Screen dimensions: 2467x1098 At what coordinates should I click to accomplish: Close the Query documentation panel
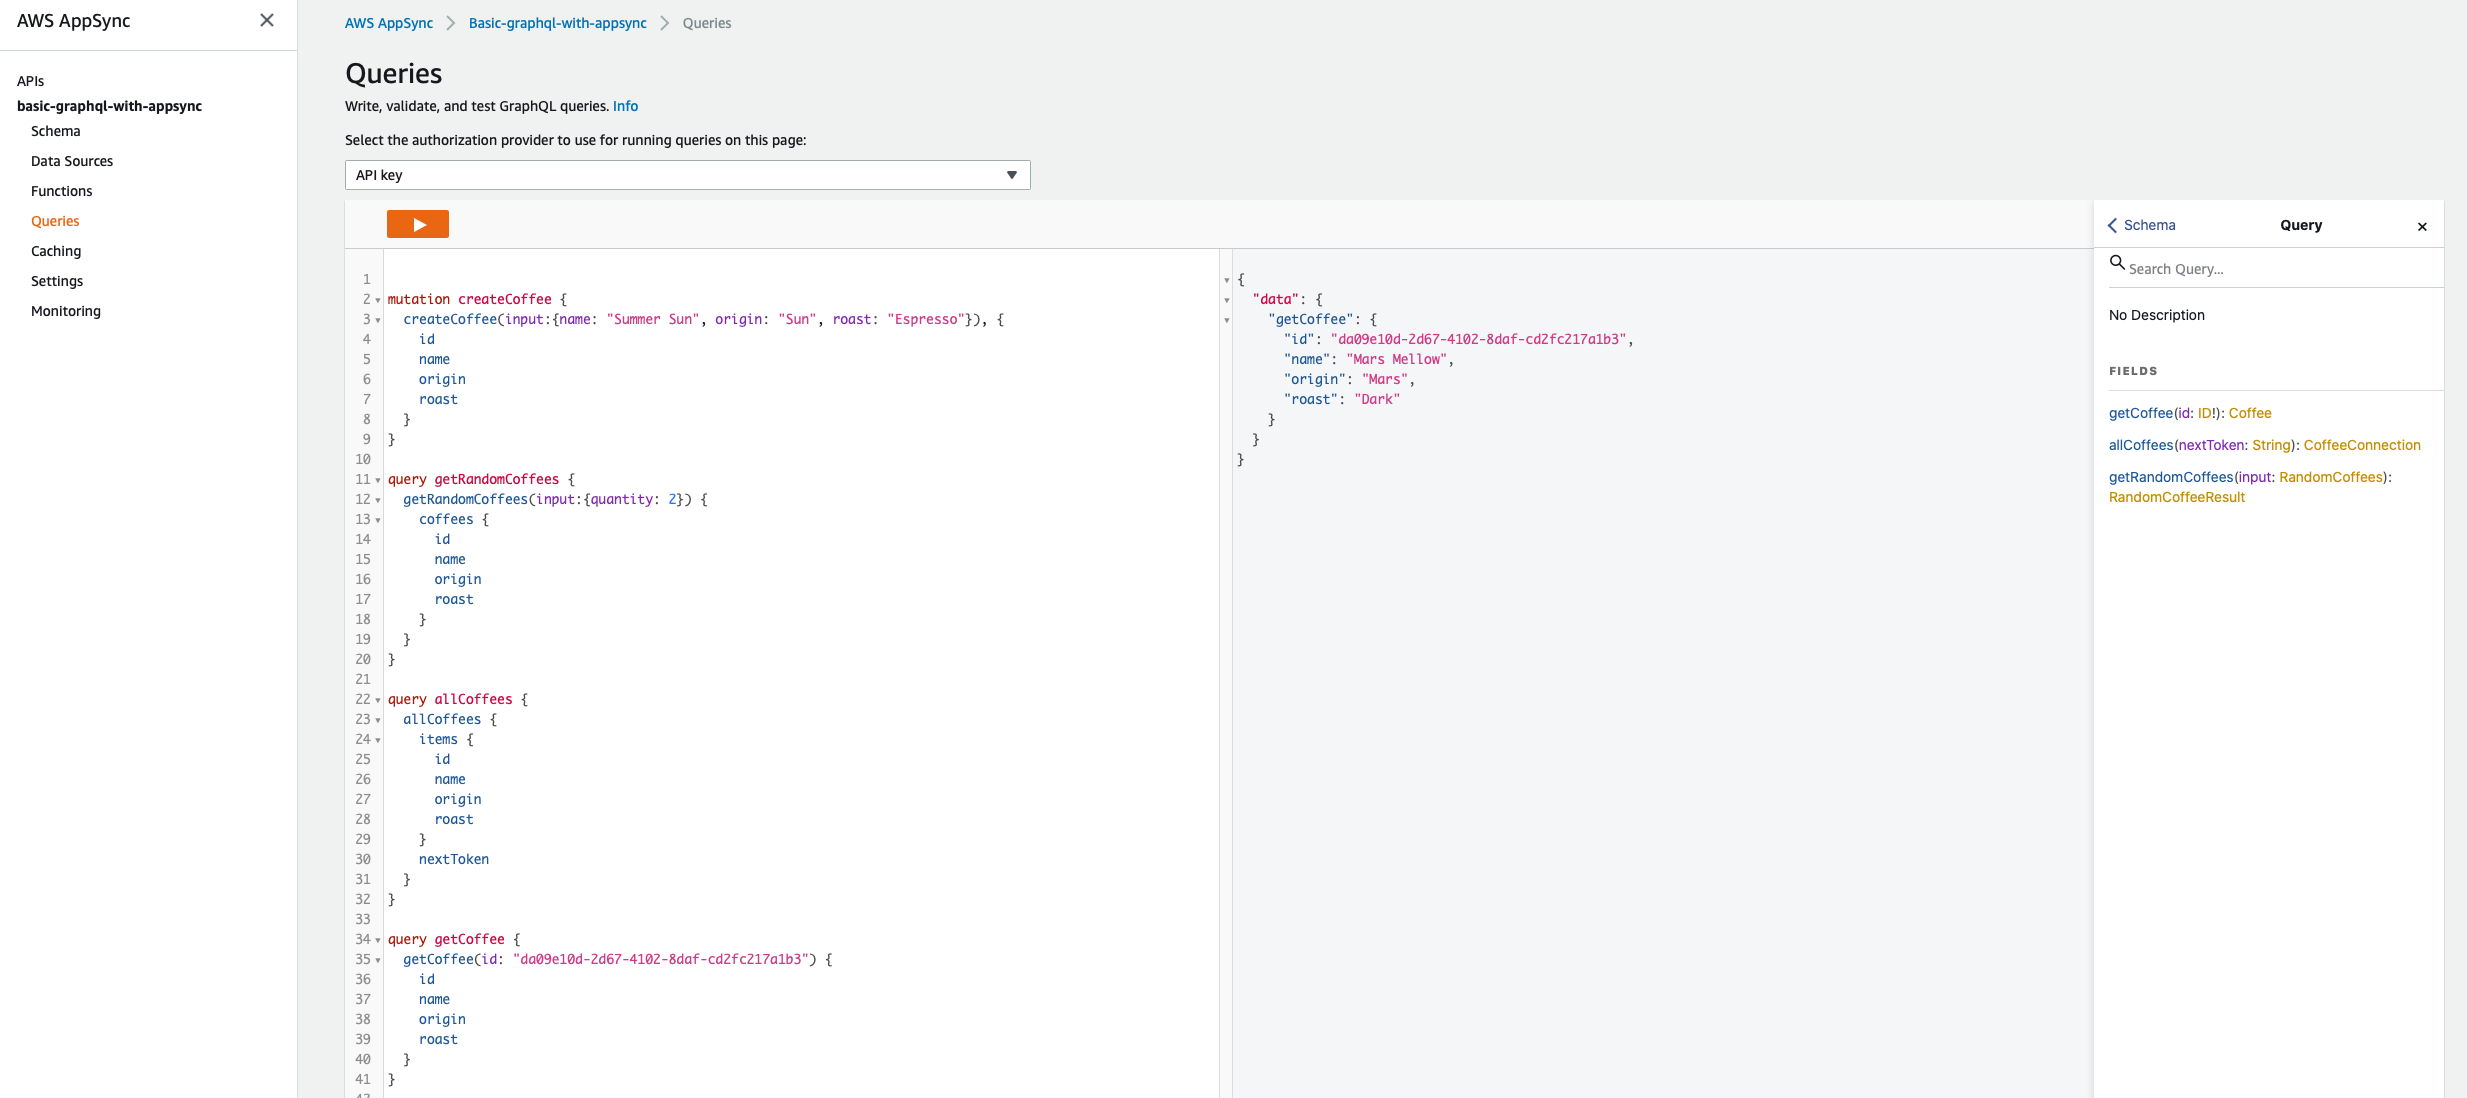[2421, 227]
